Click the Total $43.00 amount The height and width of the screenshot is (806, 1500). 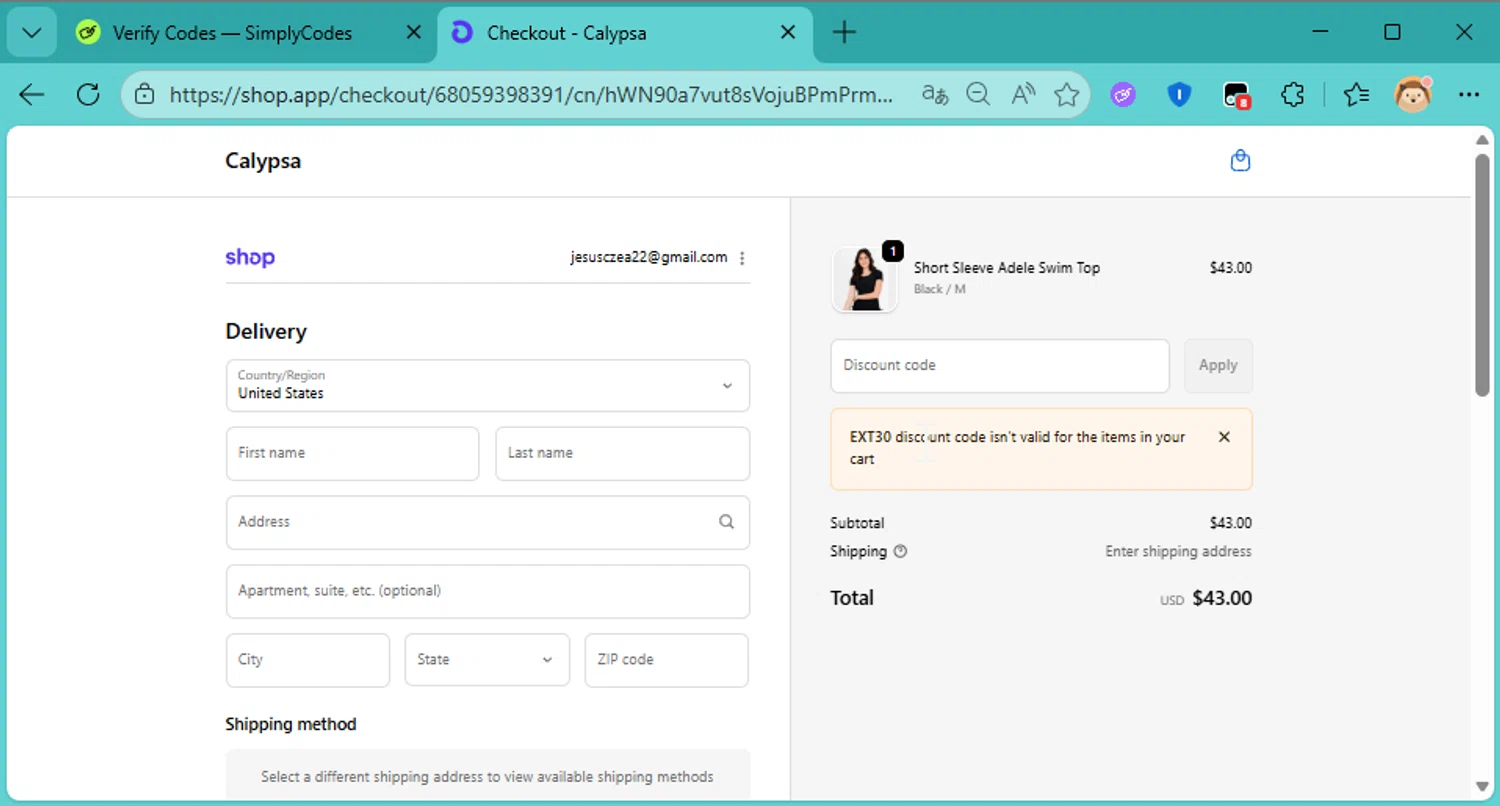(1222, 599)
